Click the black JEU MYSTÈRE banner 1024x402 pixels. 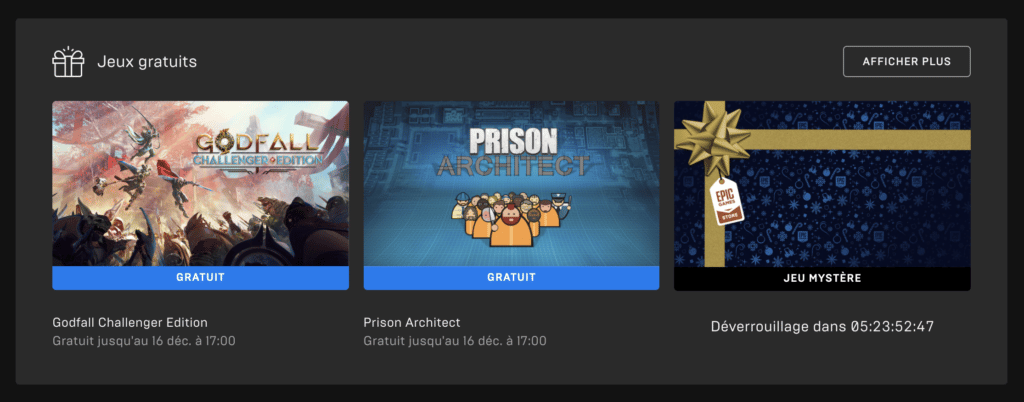822,279
